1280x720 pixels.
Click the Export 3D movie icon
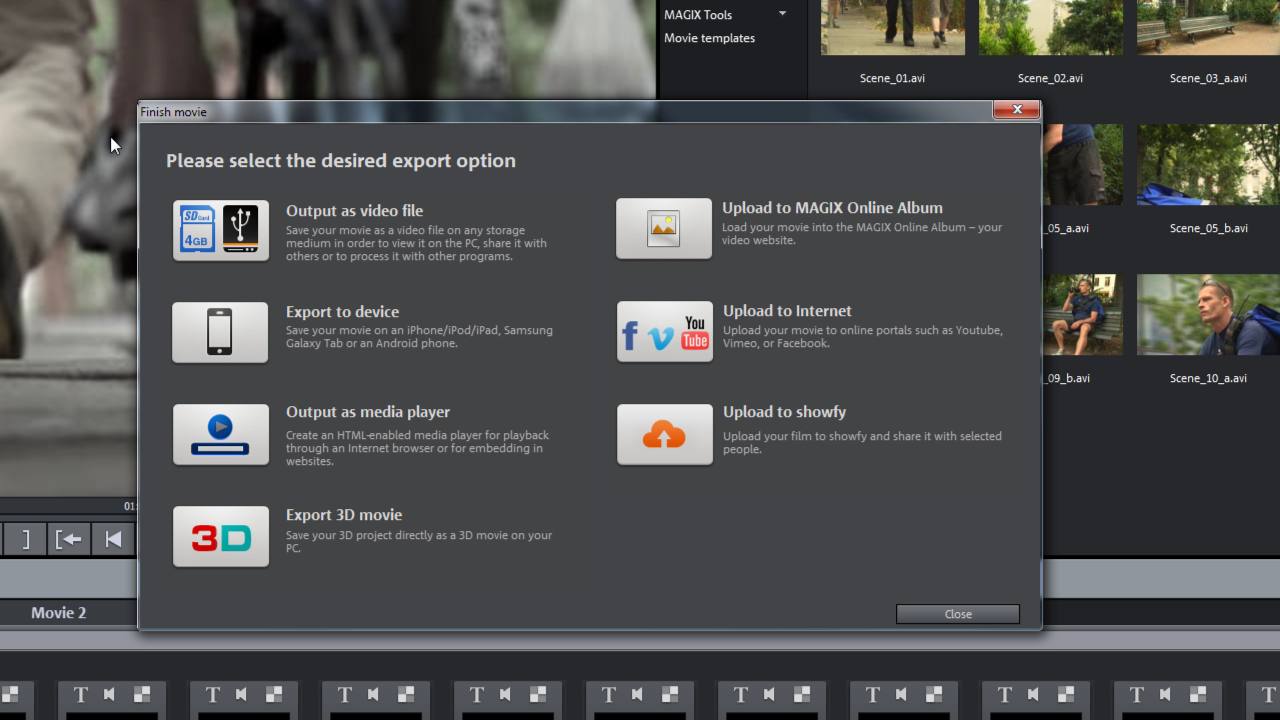pyautogui.click(x=221, y=537)
